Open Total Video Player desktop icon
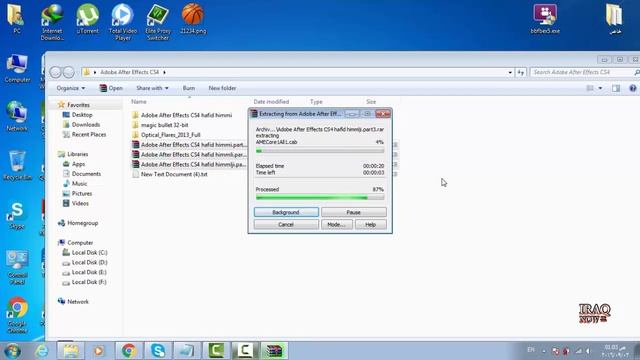 pyautogui.click(x=122, y=22)
